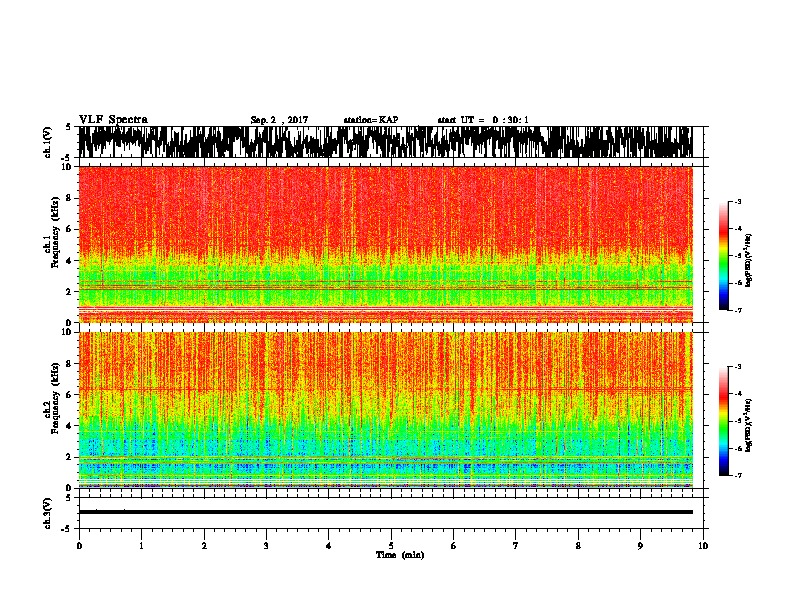Screen dimensions: 792x612
Task: Click the "-7" value on ch.1 colorbar
Action: click(737, 310)
